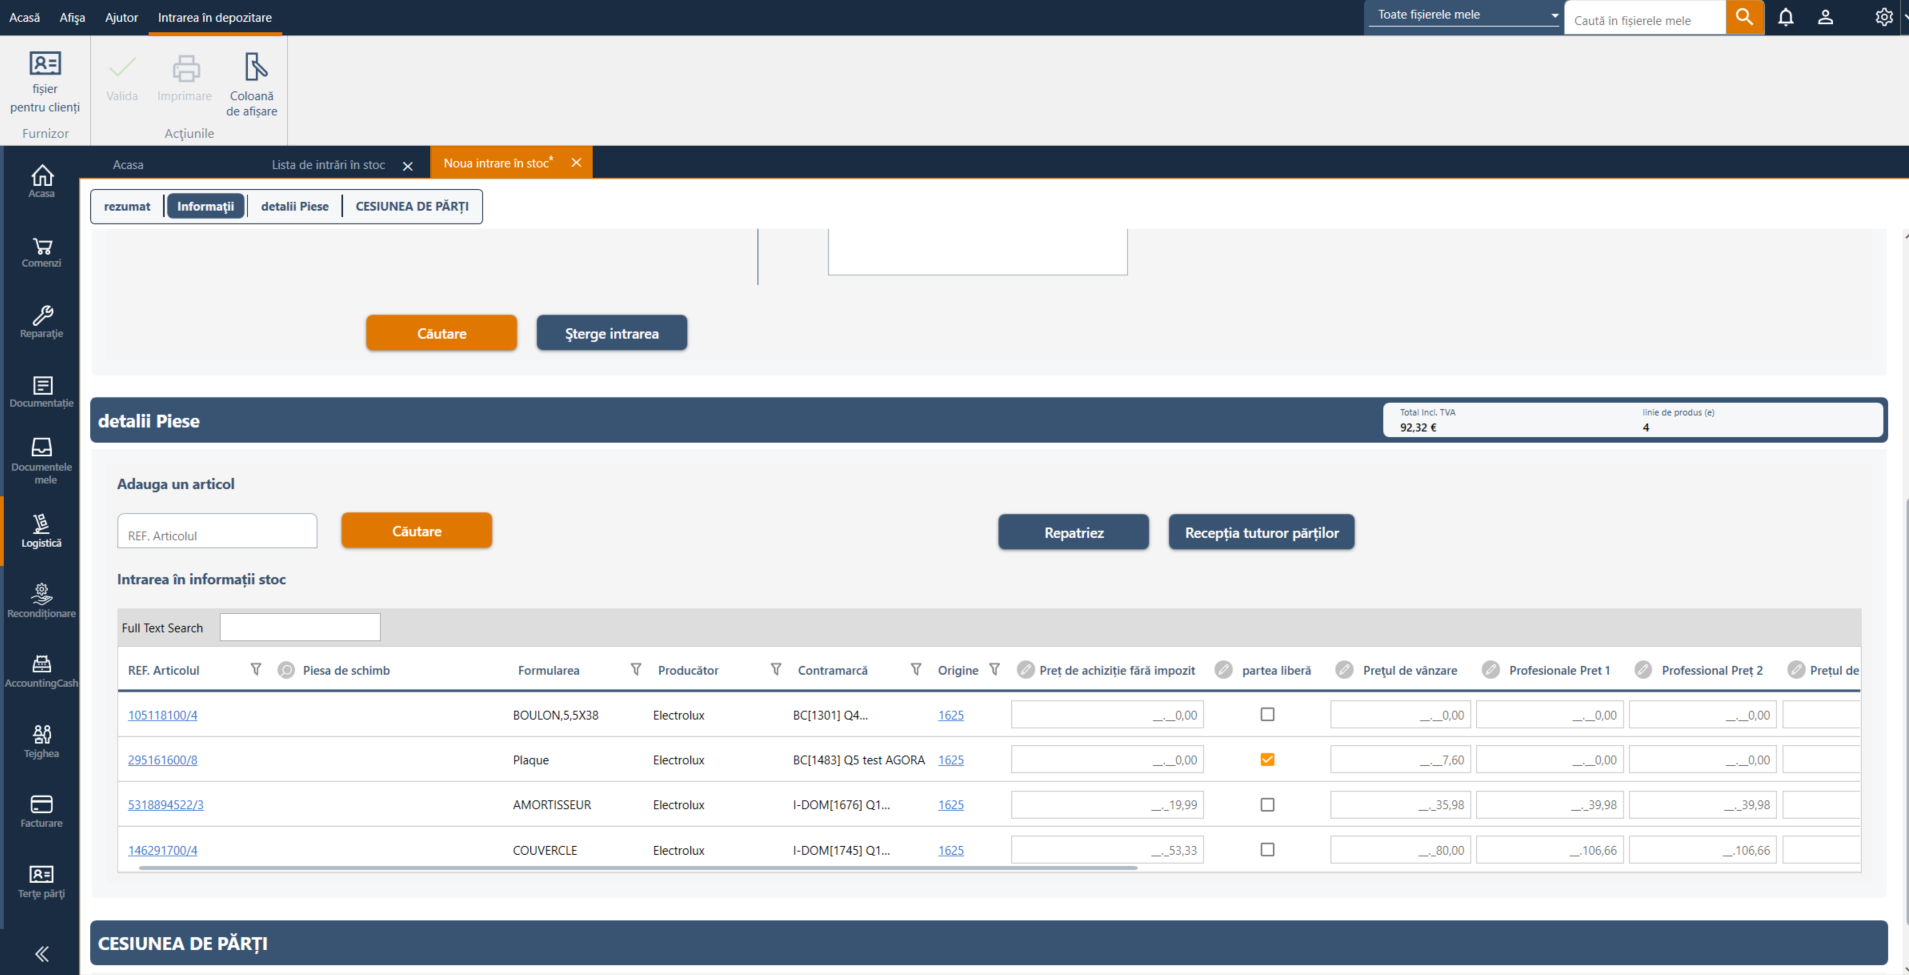1909x975 pixels.
Task: Open Documentele mele in the sidebar
Action: click(42, 460)
